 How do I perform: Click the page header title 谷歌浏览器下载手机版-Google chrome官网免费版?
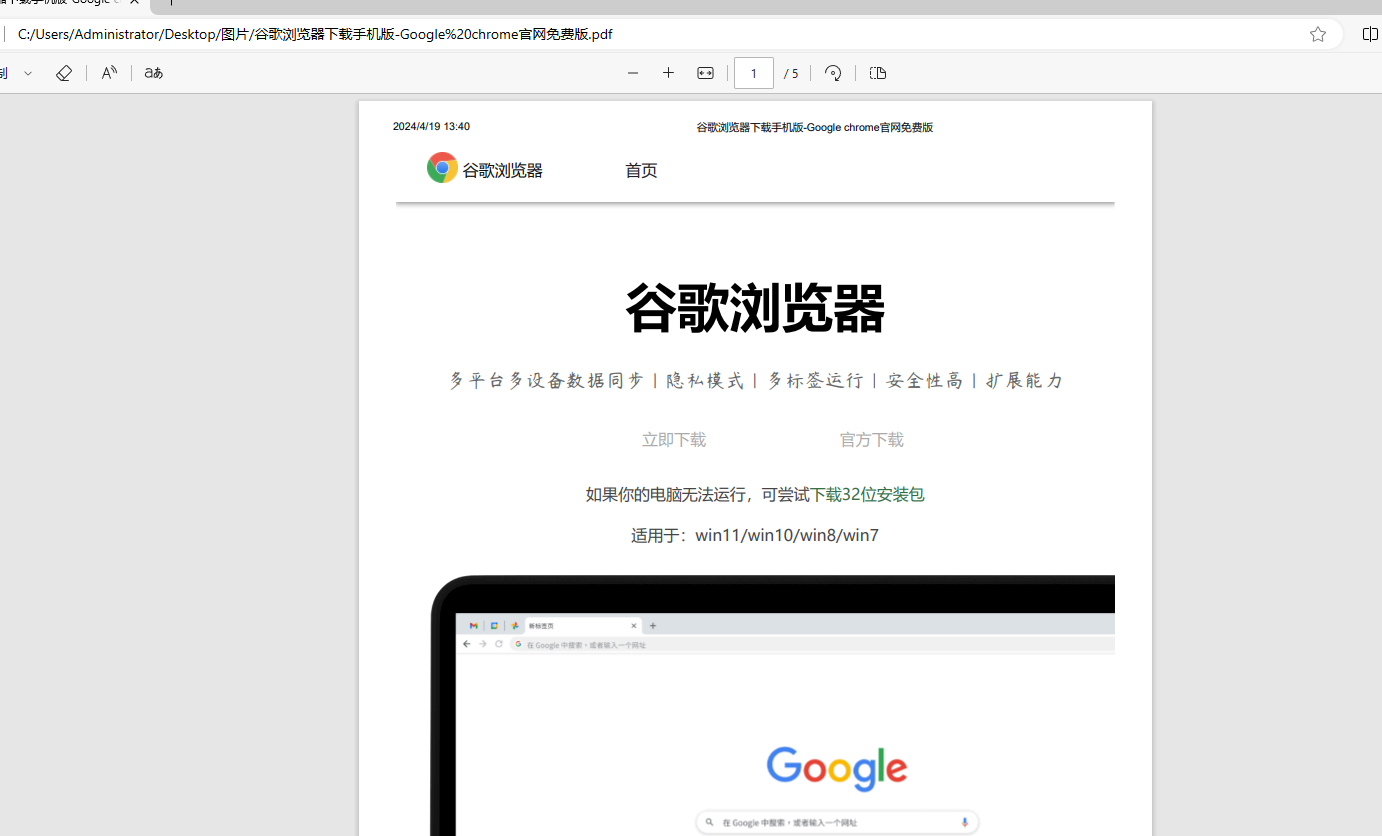click(x=814, y=127)
